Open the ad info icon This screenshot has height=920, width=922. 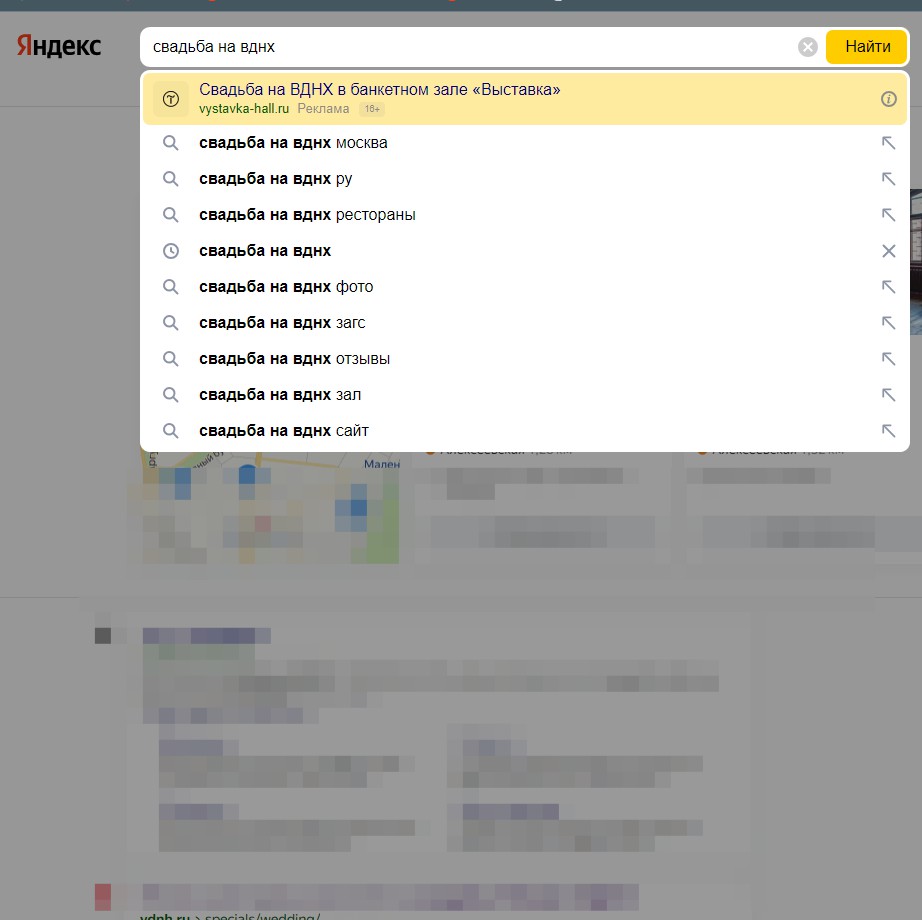(888, 99)
